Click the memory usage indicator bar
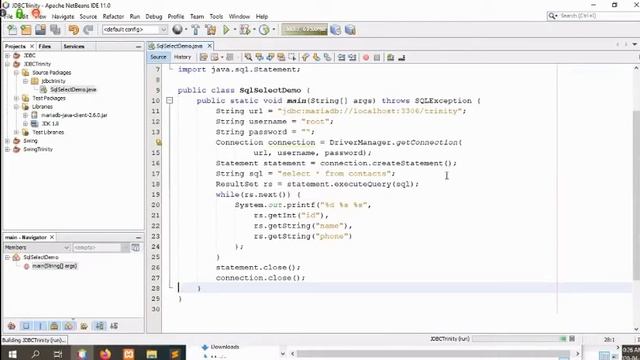Viewport: 640px width, 360px height. pyautogui.click(x=304, y=30)
